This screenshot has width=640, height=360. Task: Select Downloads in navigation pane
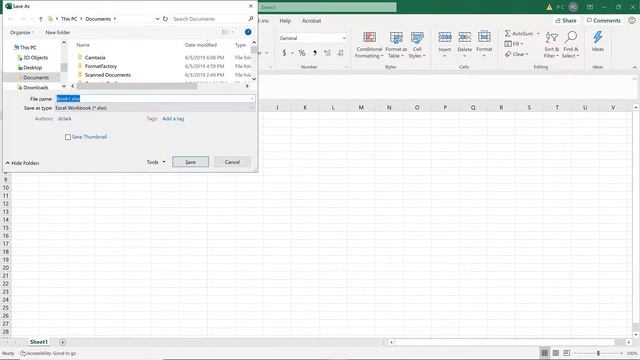point(36,88)
